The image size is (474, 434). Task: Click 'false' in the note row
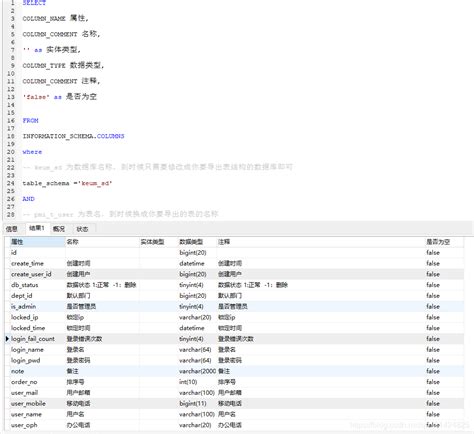click(x=433, y=371)
